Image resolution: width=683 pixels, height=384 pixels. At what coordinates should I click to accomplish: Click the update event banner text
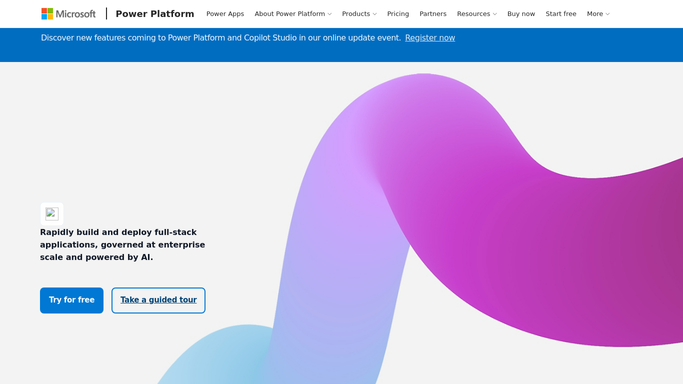(221, 38)
